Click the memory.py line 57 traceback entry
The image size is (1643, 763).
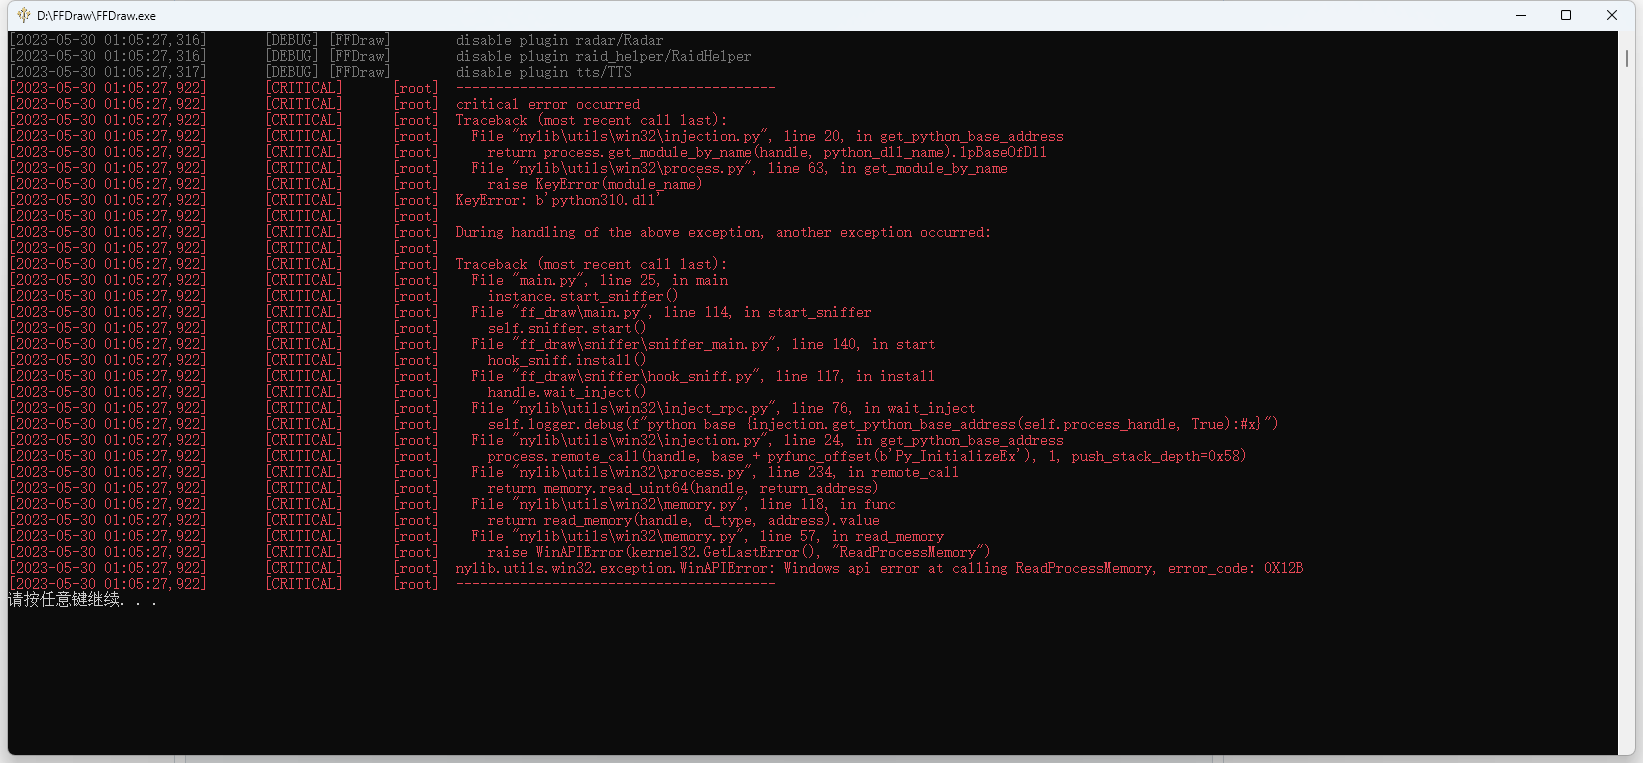click(700, 536)
